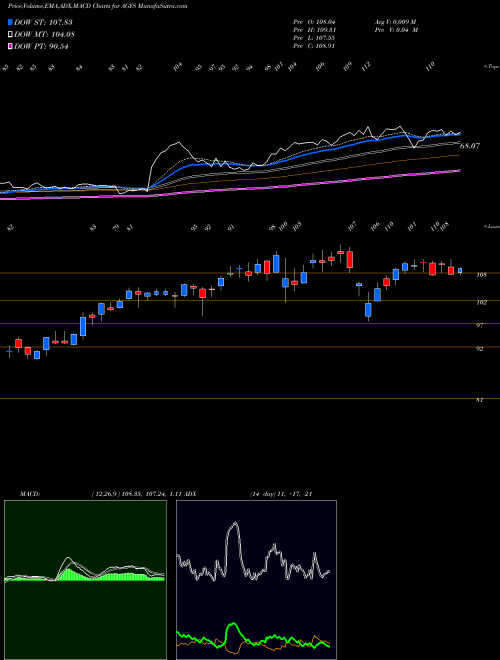Open the green MACD histogram panel
The image size is (500, 660).
85,580
